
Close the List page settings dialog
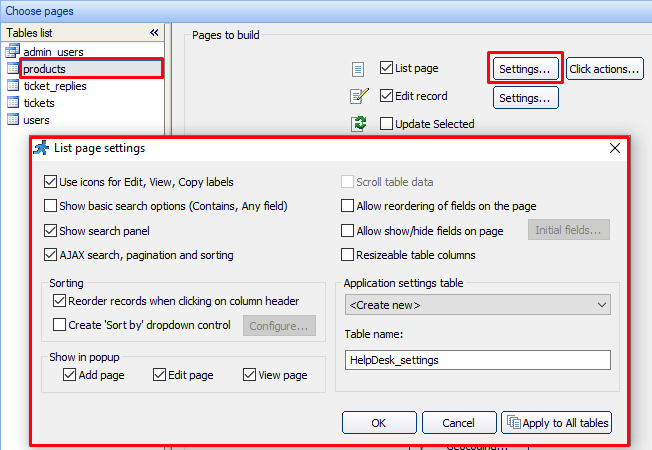click(615, 148)
